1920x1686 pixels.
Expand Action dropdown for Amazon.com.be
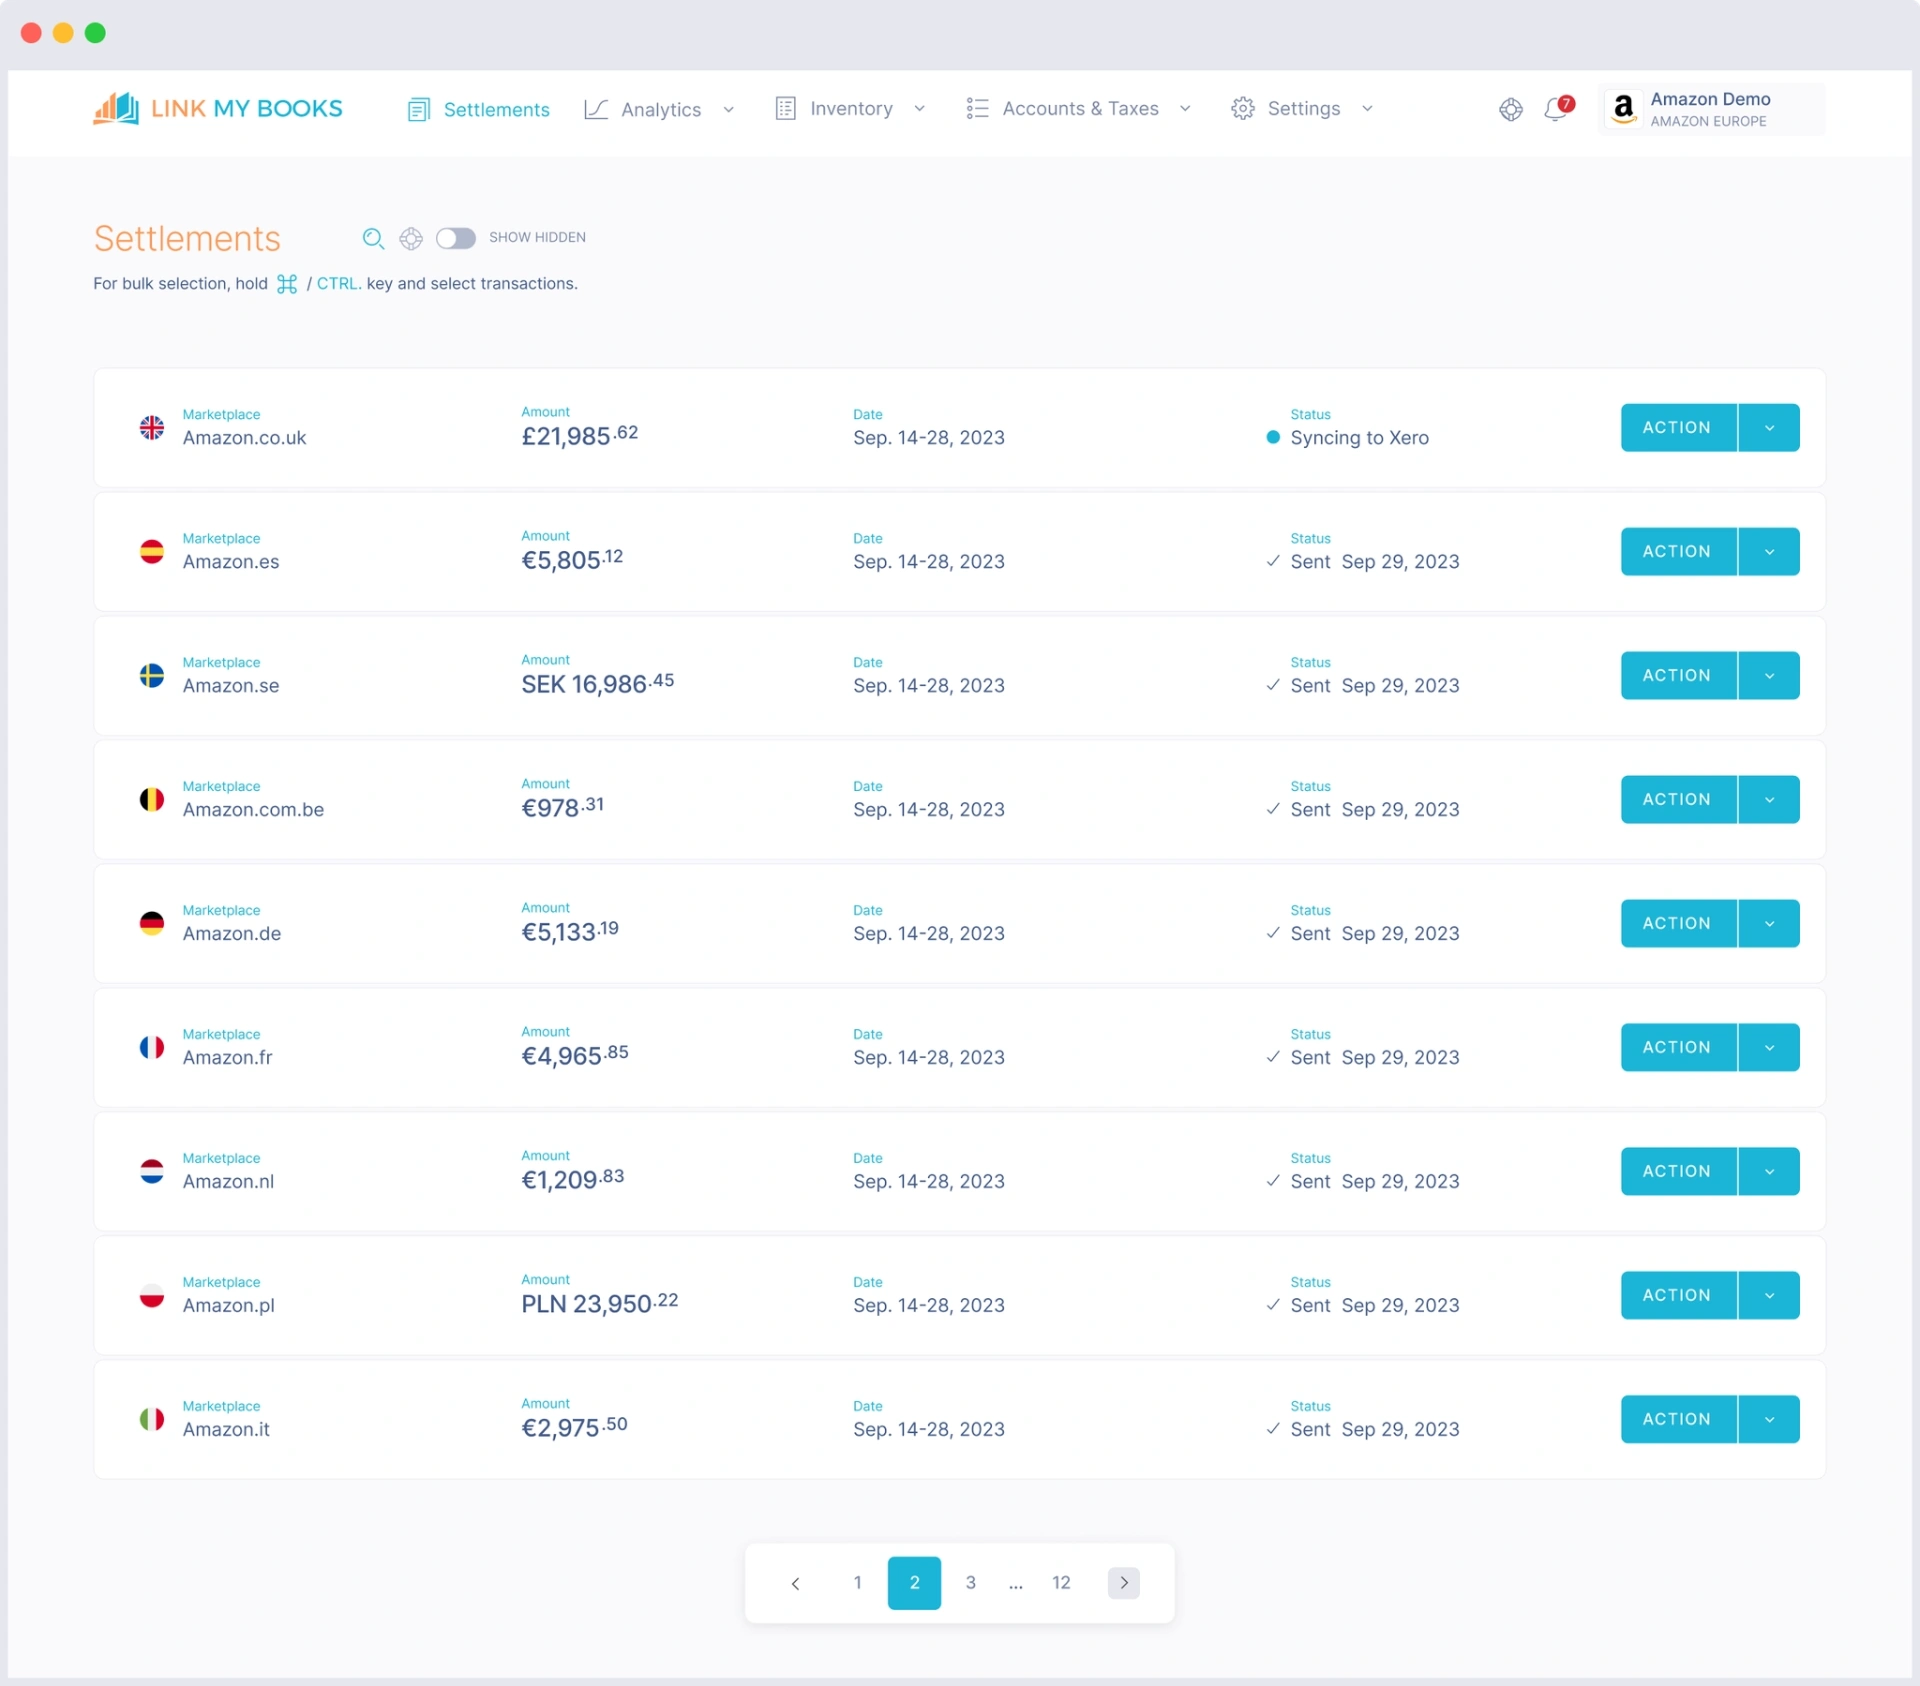tap(1769, 800)
